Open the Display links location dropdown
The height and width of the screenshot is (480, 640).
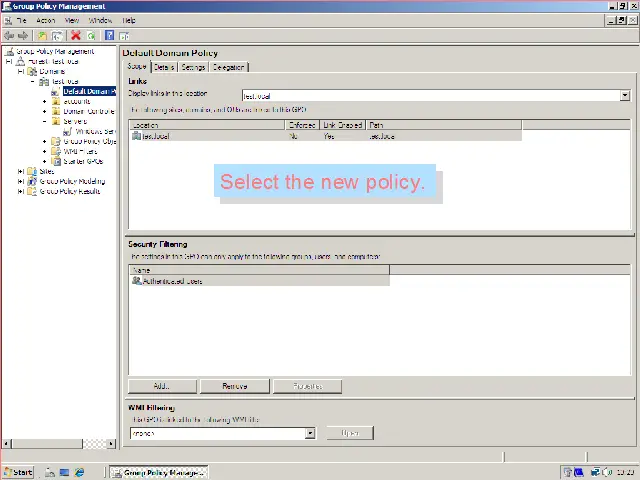click(625, 96)
